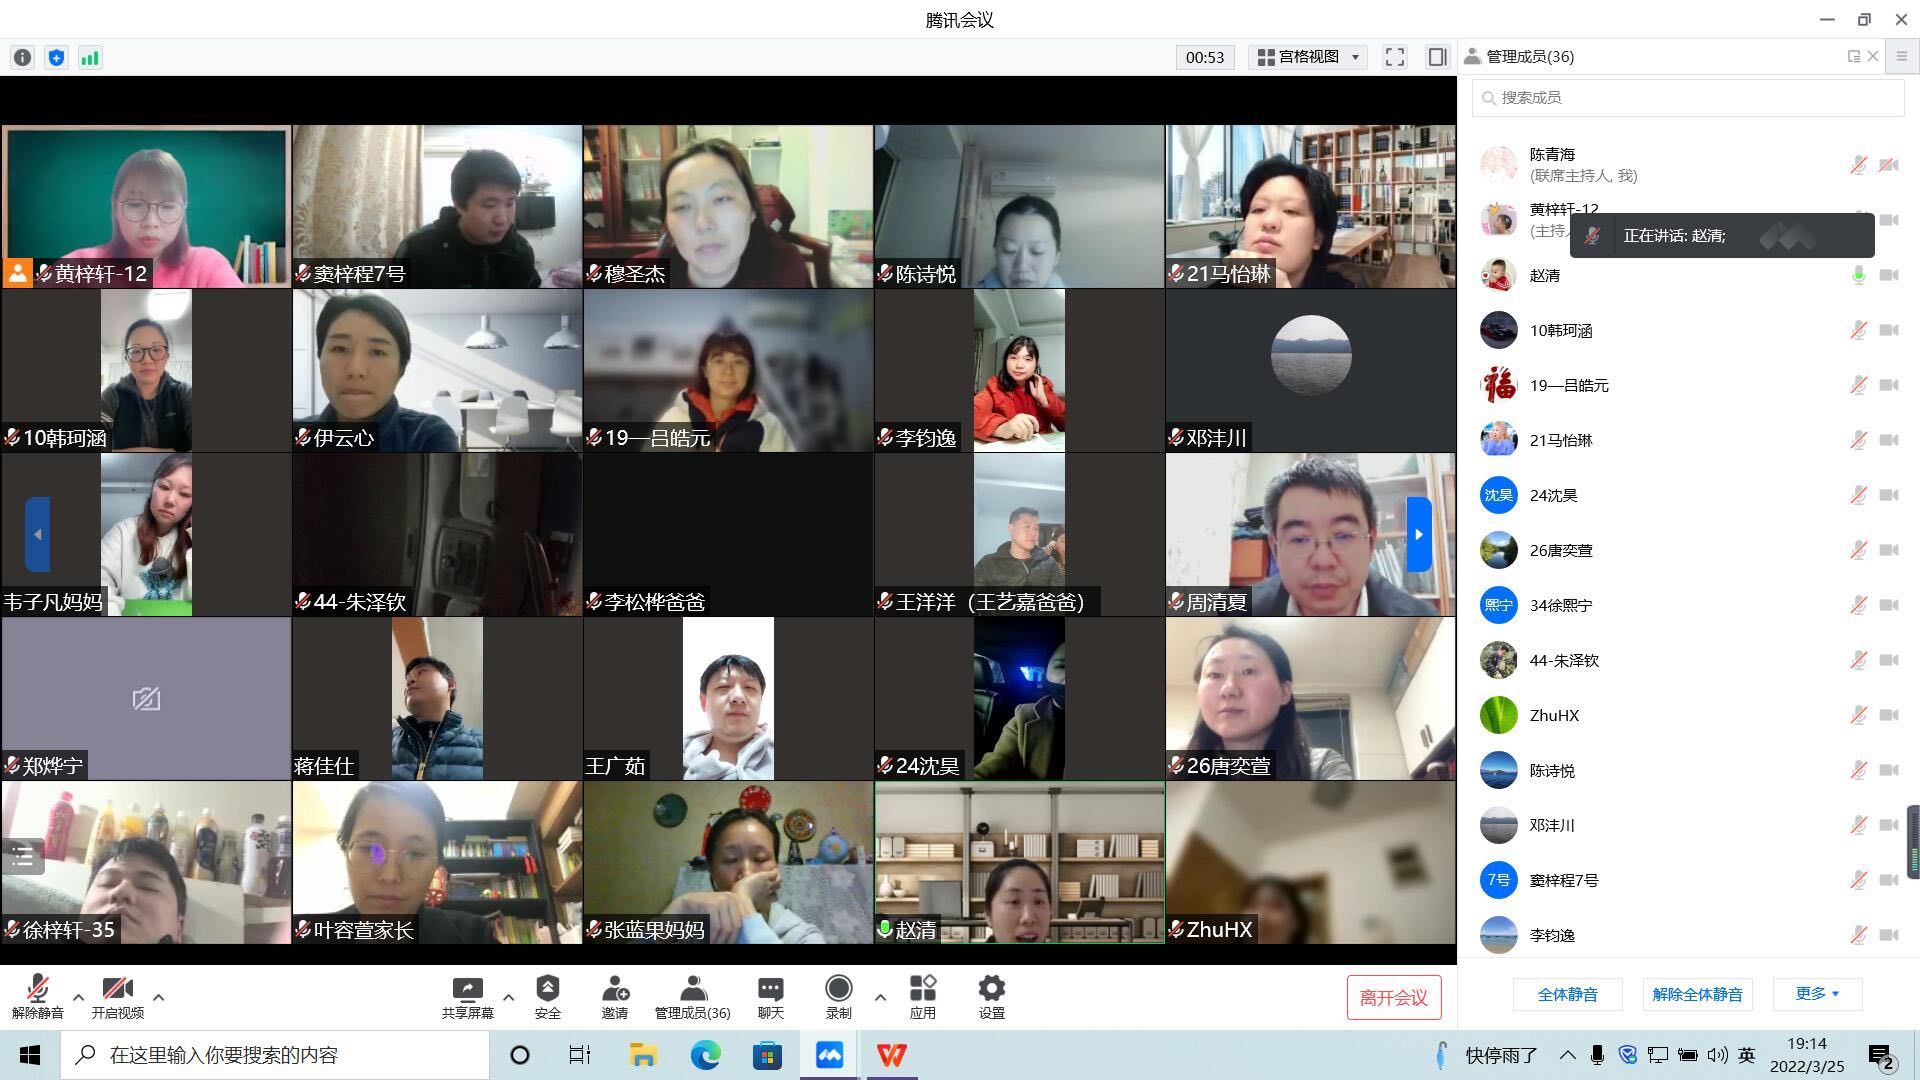Close the members panel
Screen dimensions: 1920x1080
pos(1873,56)
